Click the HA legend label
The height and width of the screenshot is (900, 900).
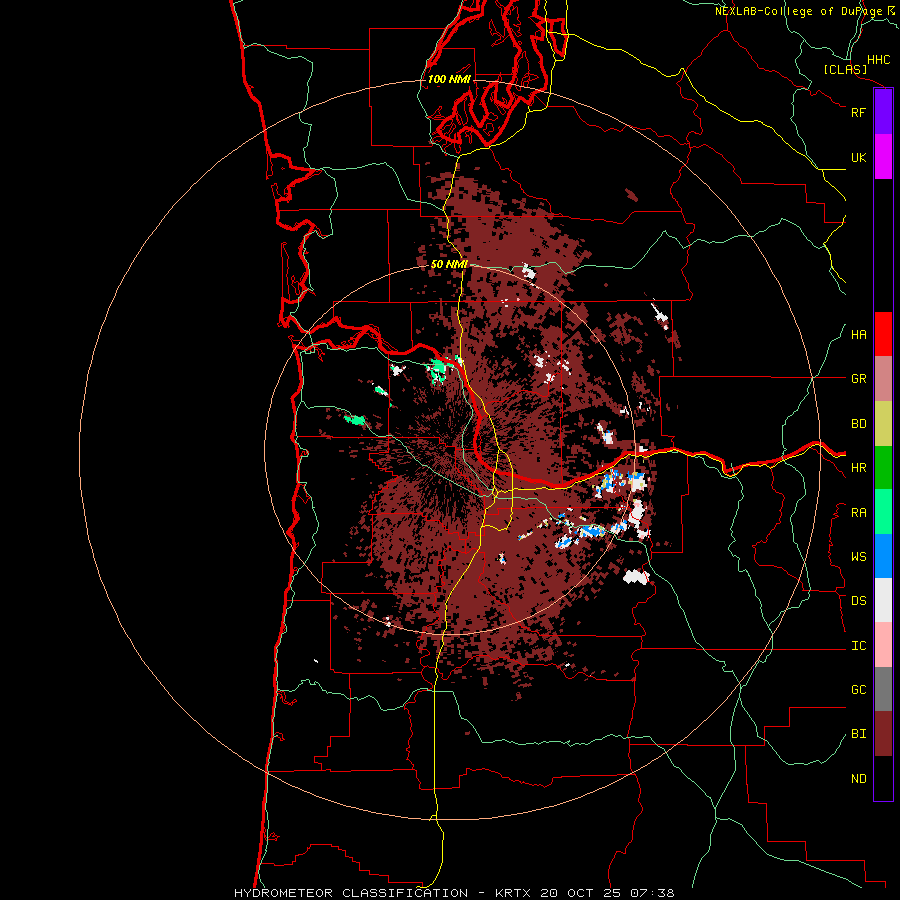pos(858,335)
